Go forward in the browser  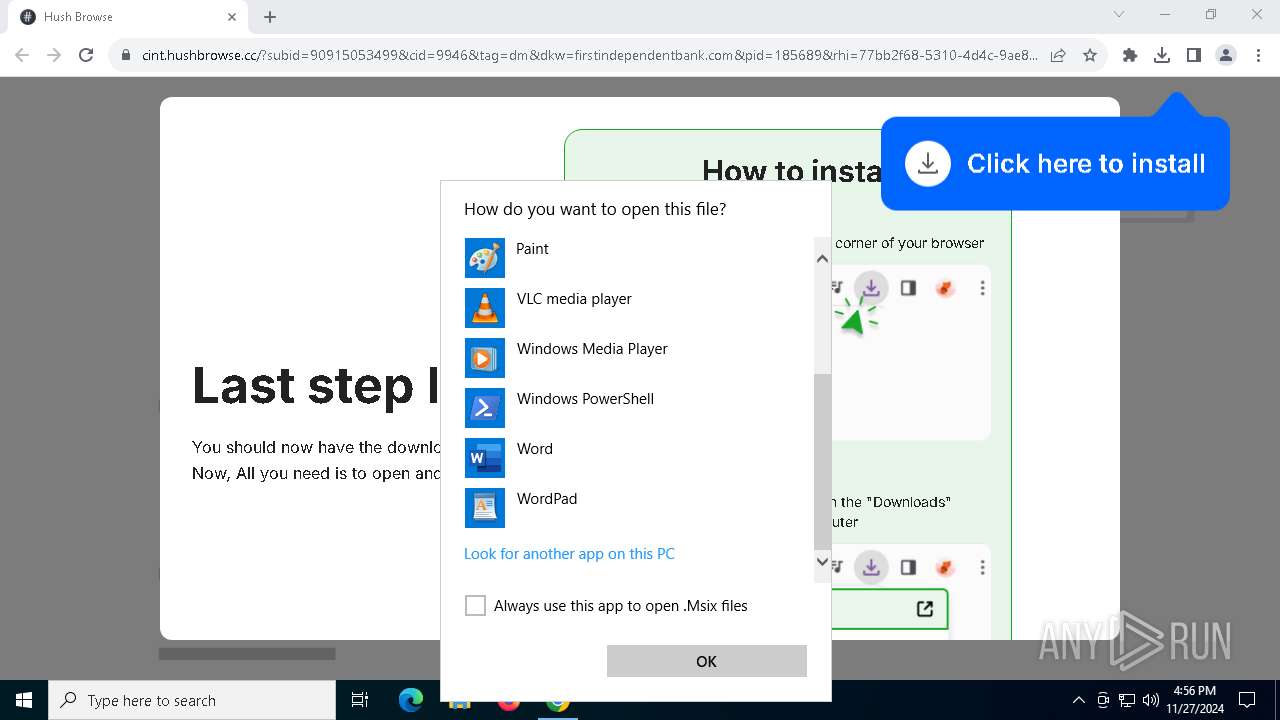coord(54,55)
